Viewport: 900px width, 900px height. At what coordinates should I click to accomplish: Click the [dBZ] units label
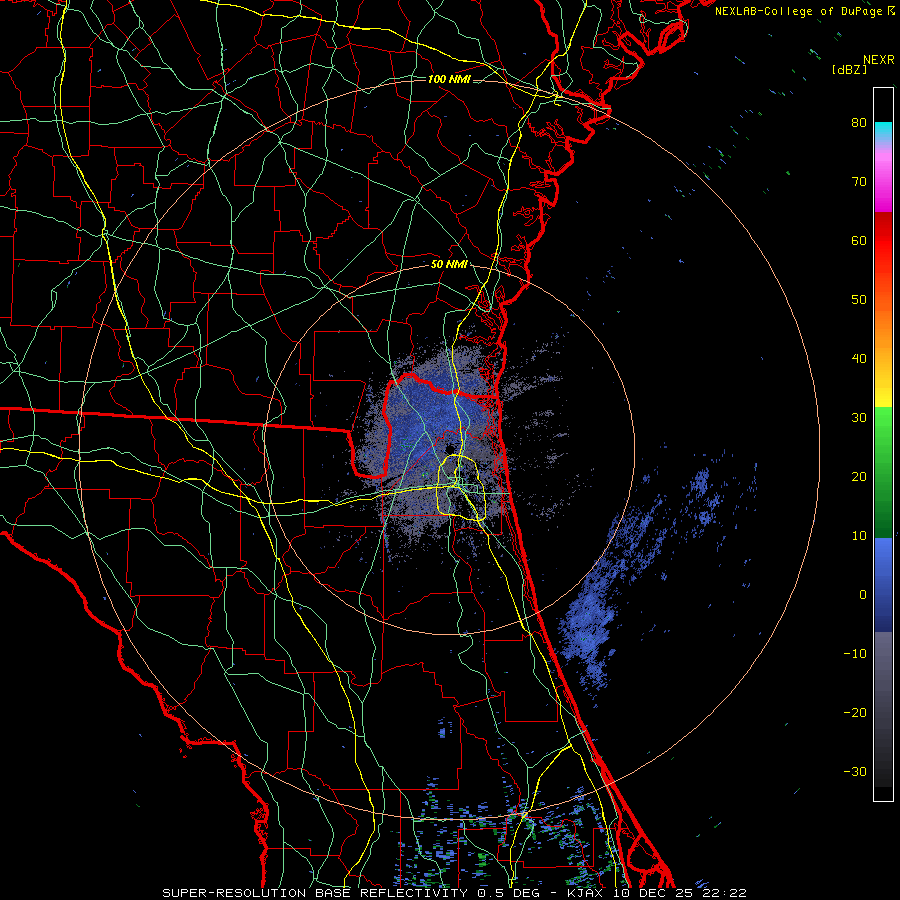pos(849,69)
